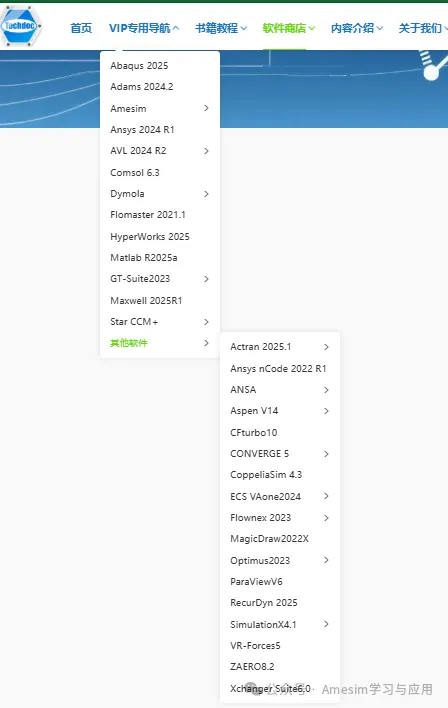Click the CoppeliaSim 4.3 entry

click(x=266, y=475)
